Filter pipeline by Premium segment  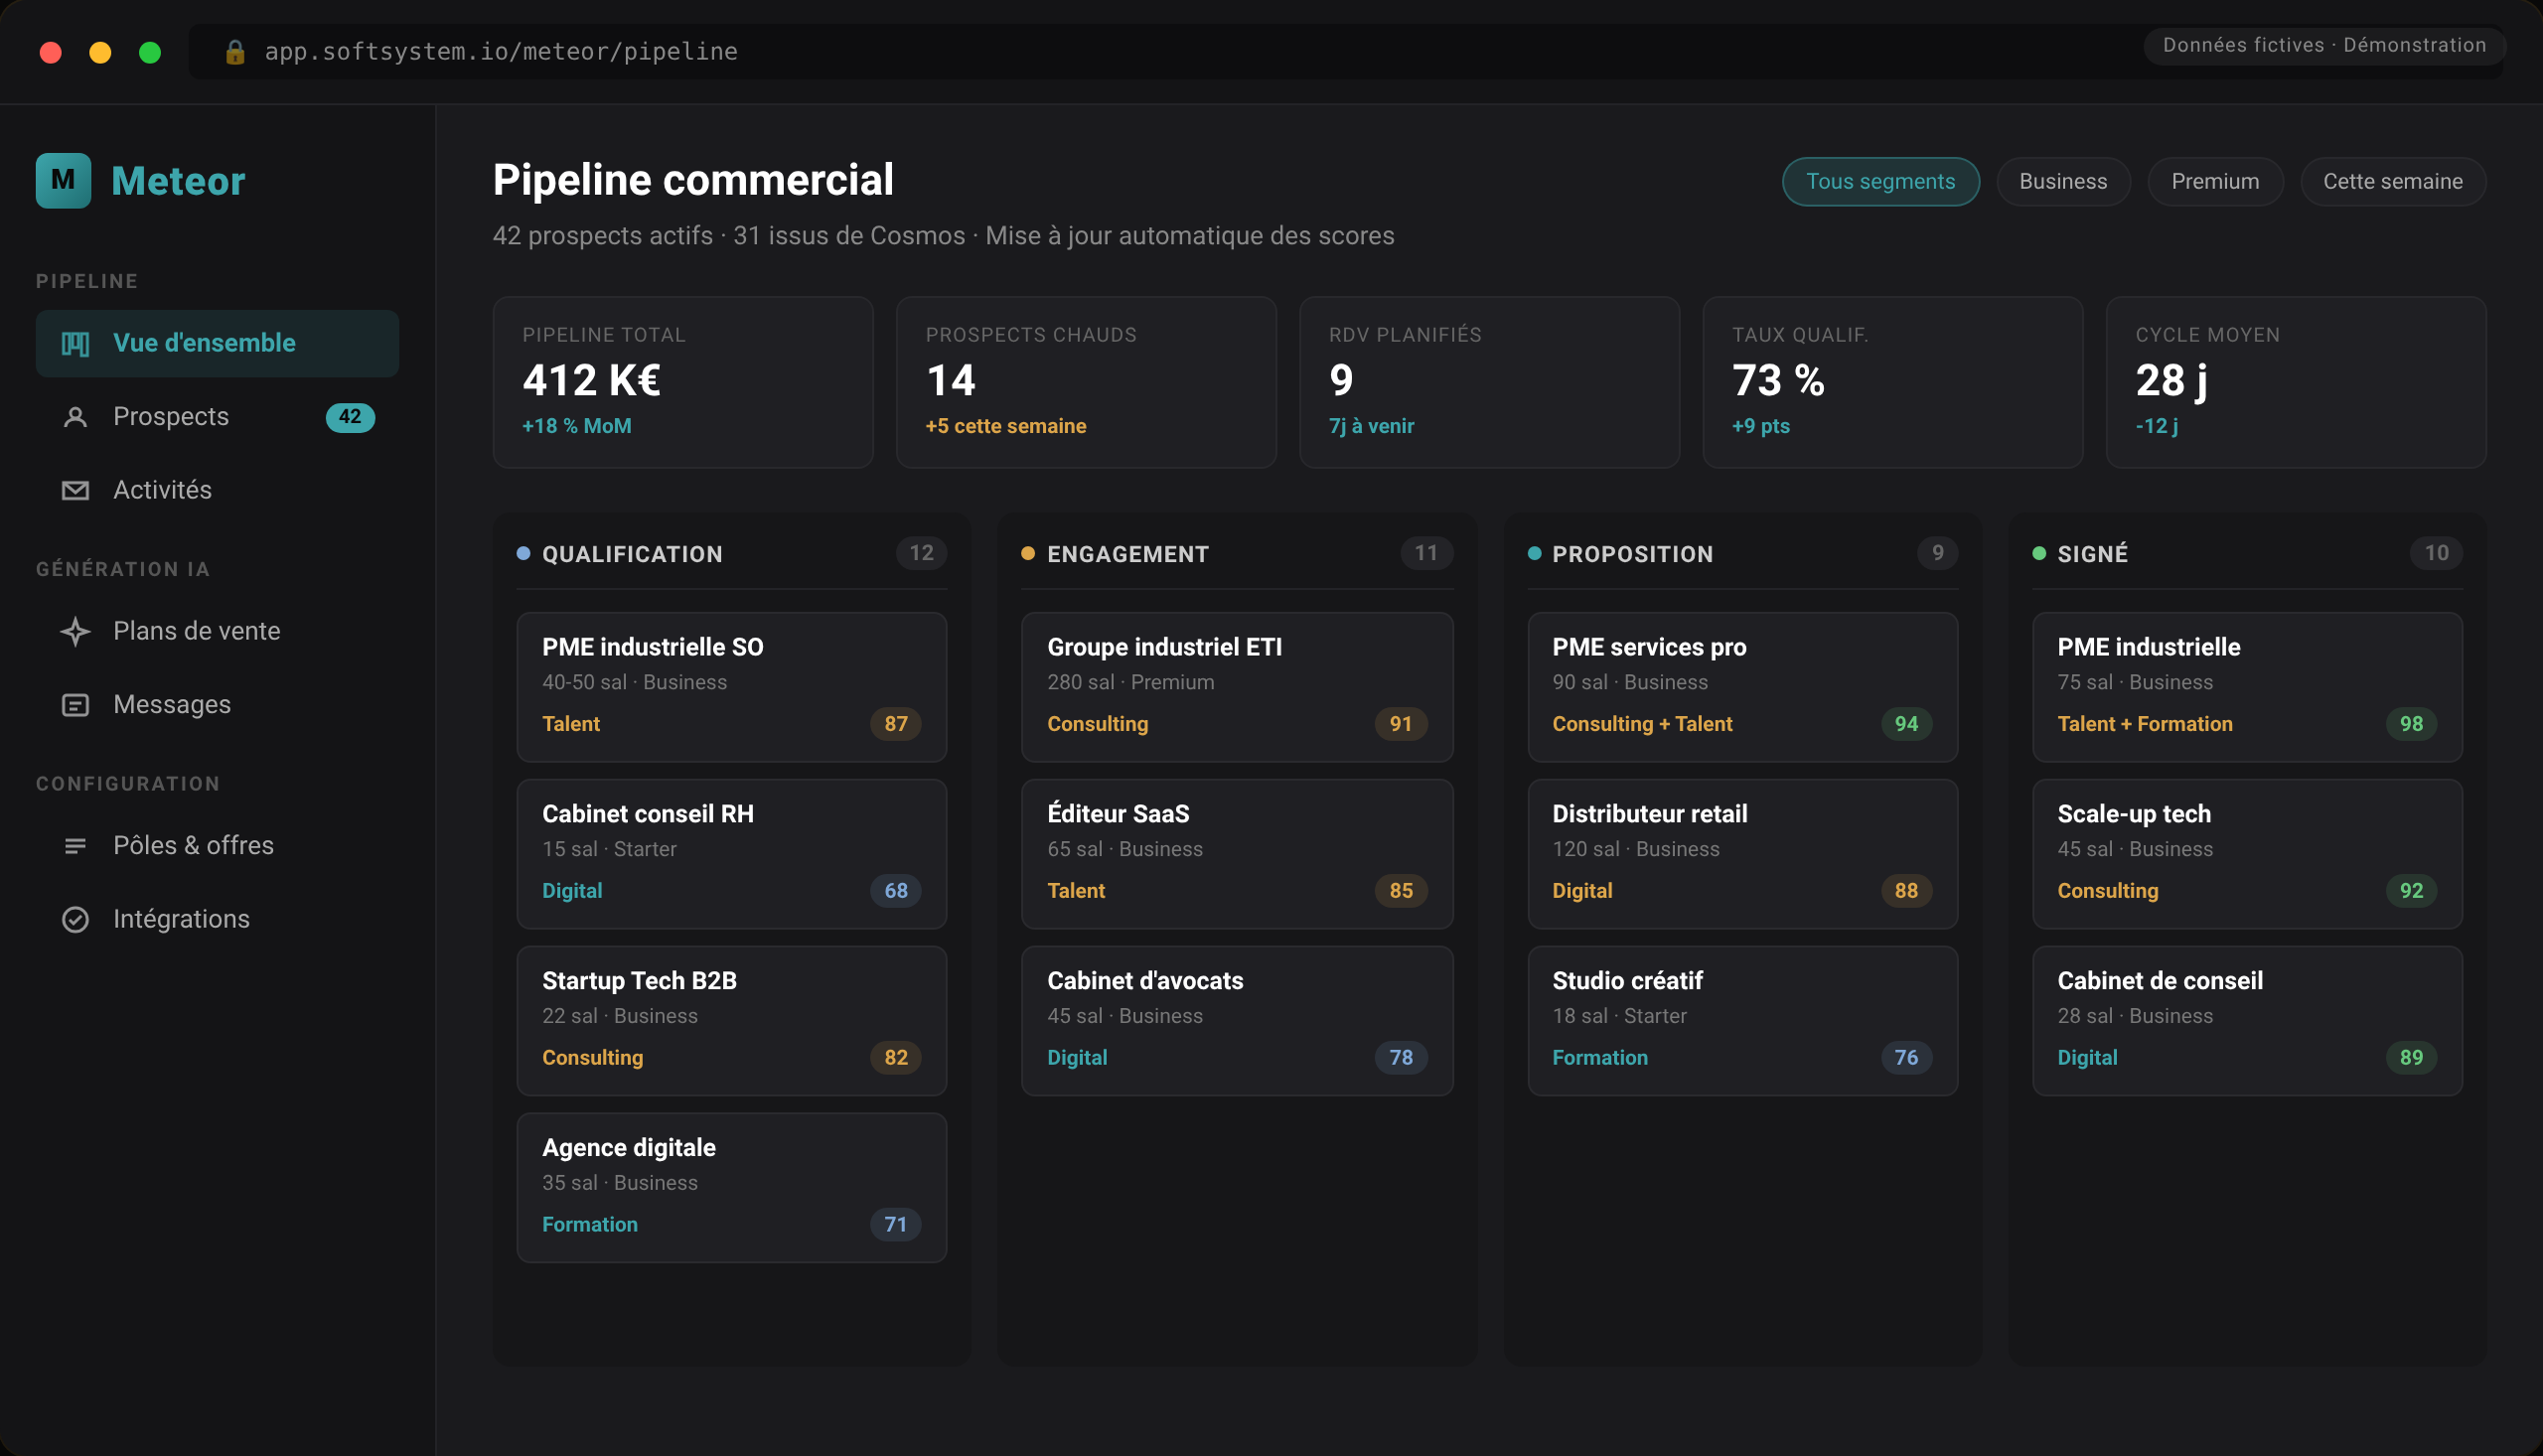[2215, 181]
